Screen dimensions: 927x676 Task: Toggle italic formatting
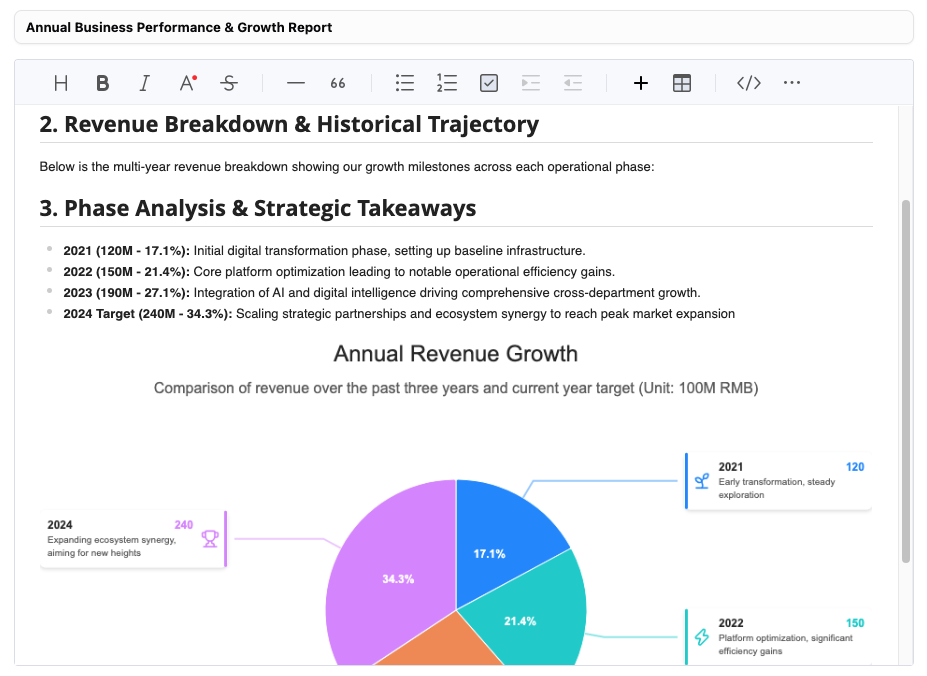click(x=144, y=83)
